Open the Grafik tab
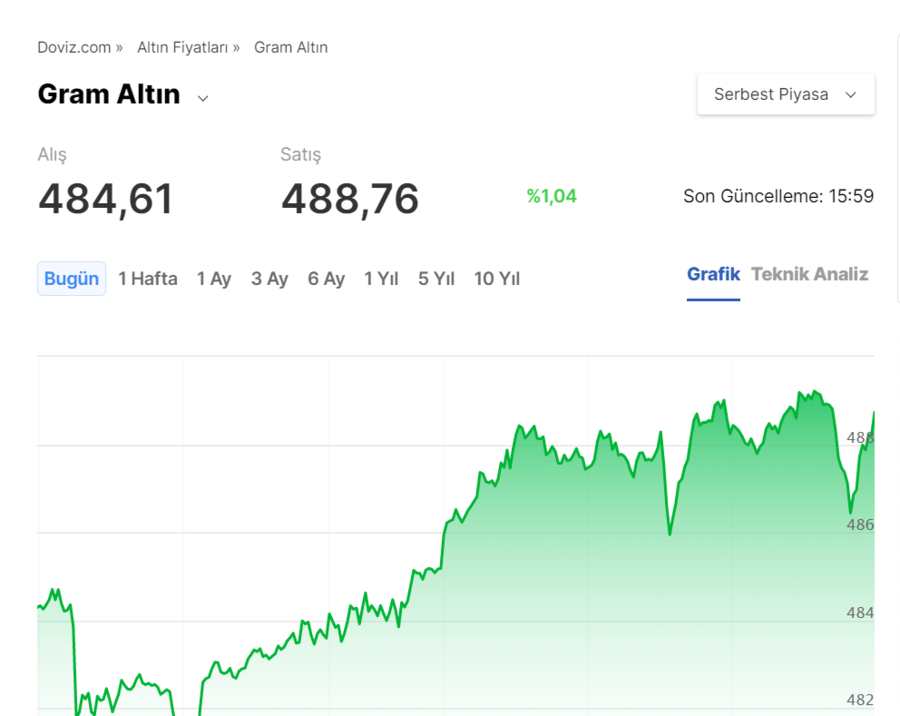 [713, 274]
